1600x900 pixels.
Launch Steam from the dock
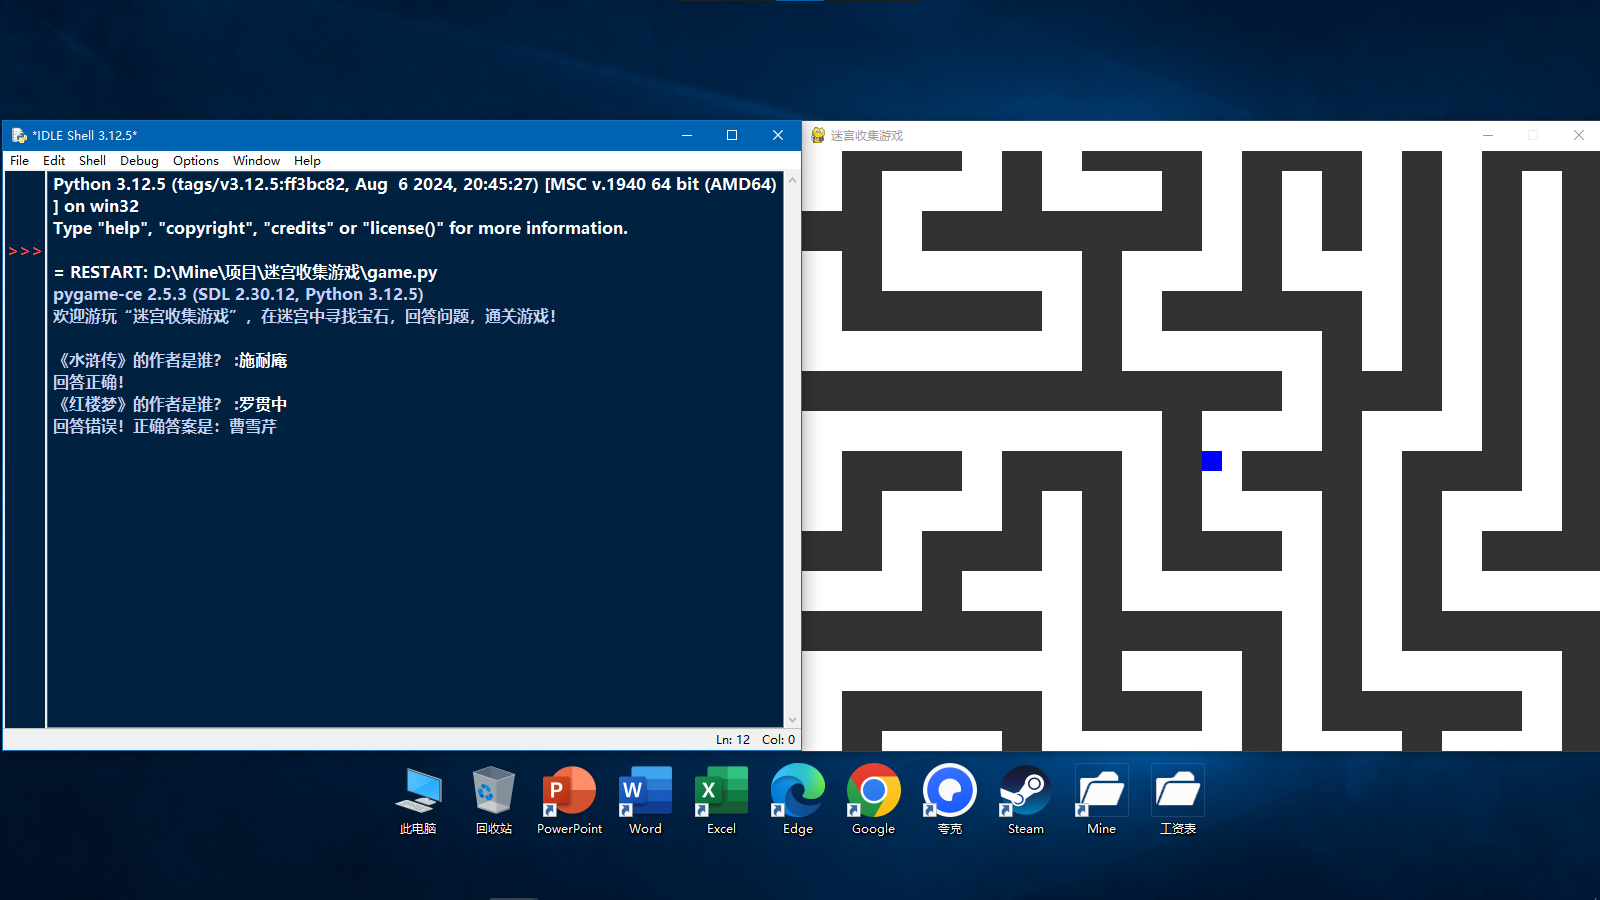click(1026, 801)
